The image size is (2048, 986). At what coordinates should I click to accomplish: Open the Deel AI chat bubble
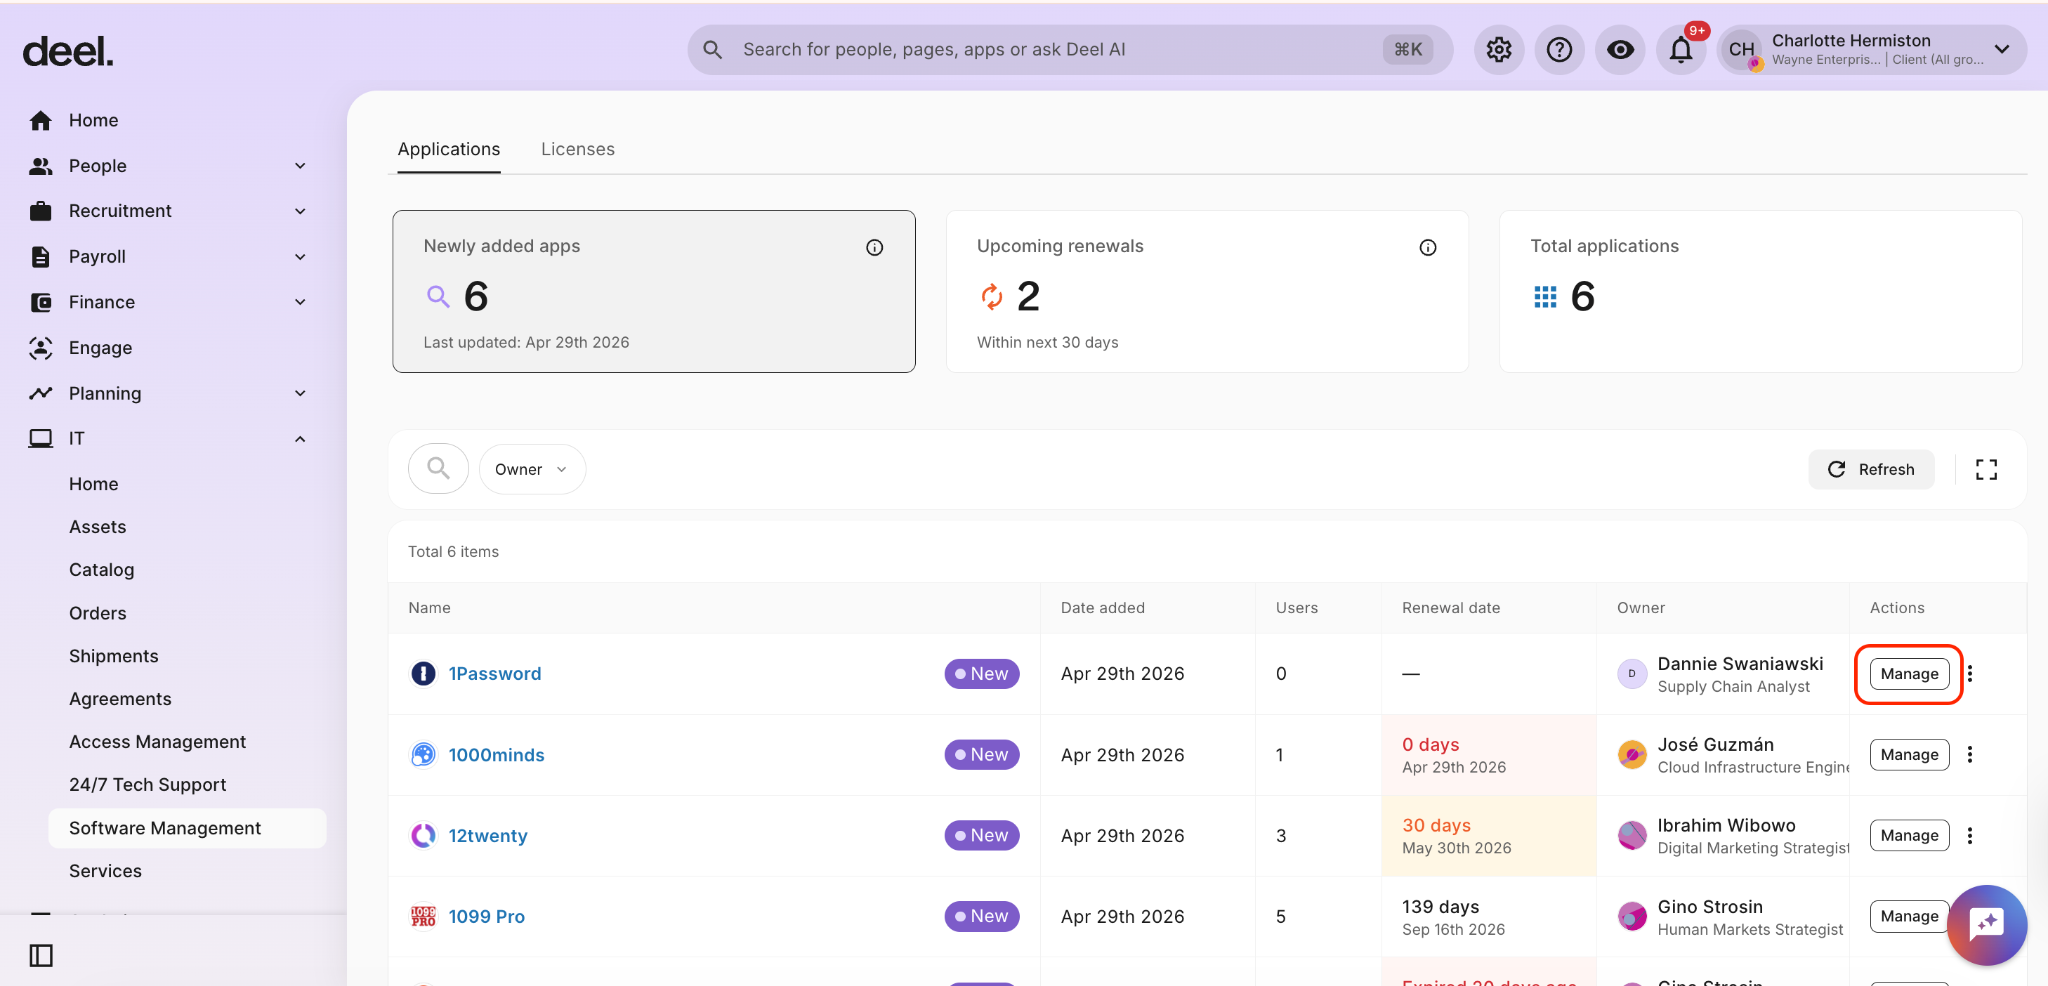click(1986, 924)
